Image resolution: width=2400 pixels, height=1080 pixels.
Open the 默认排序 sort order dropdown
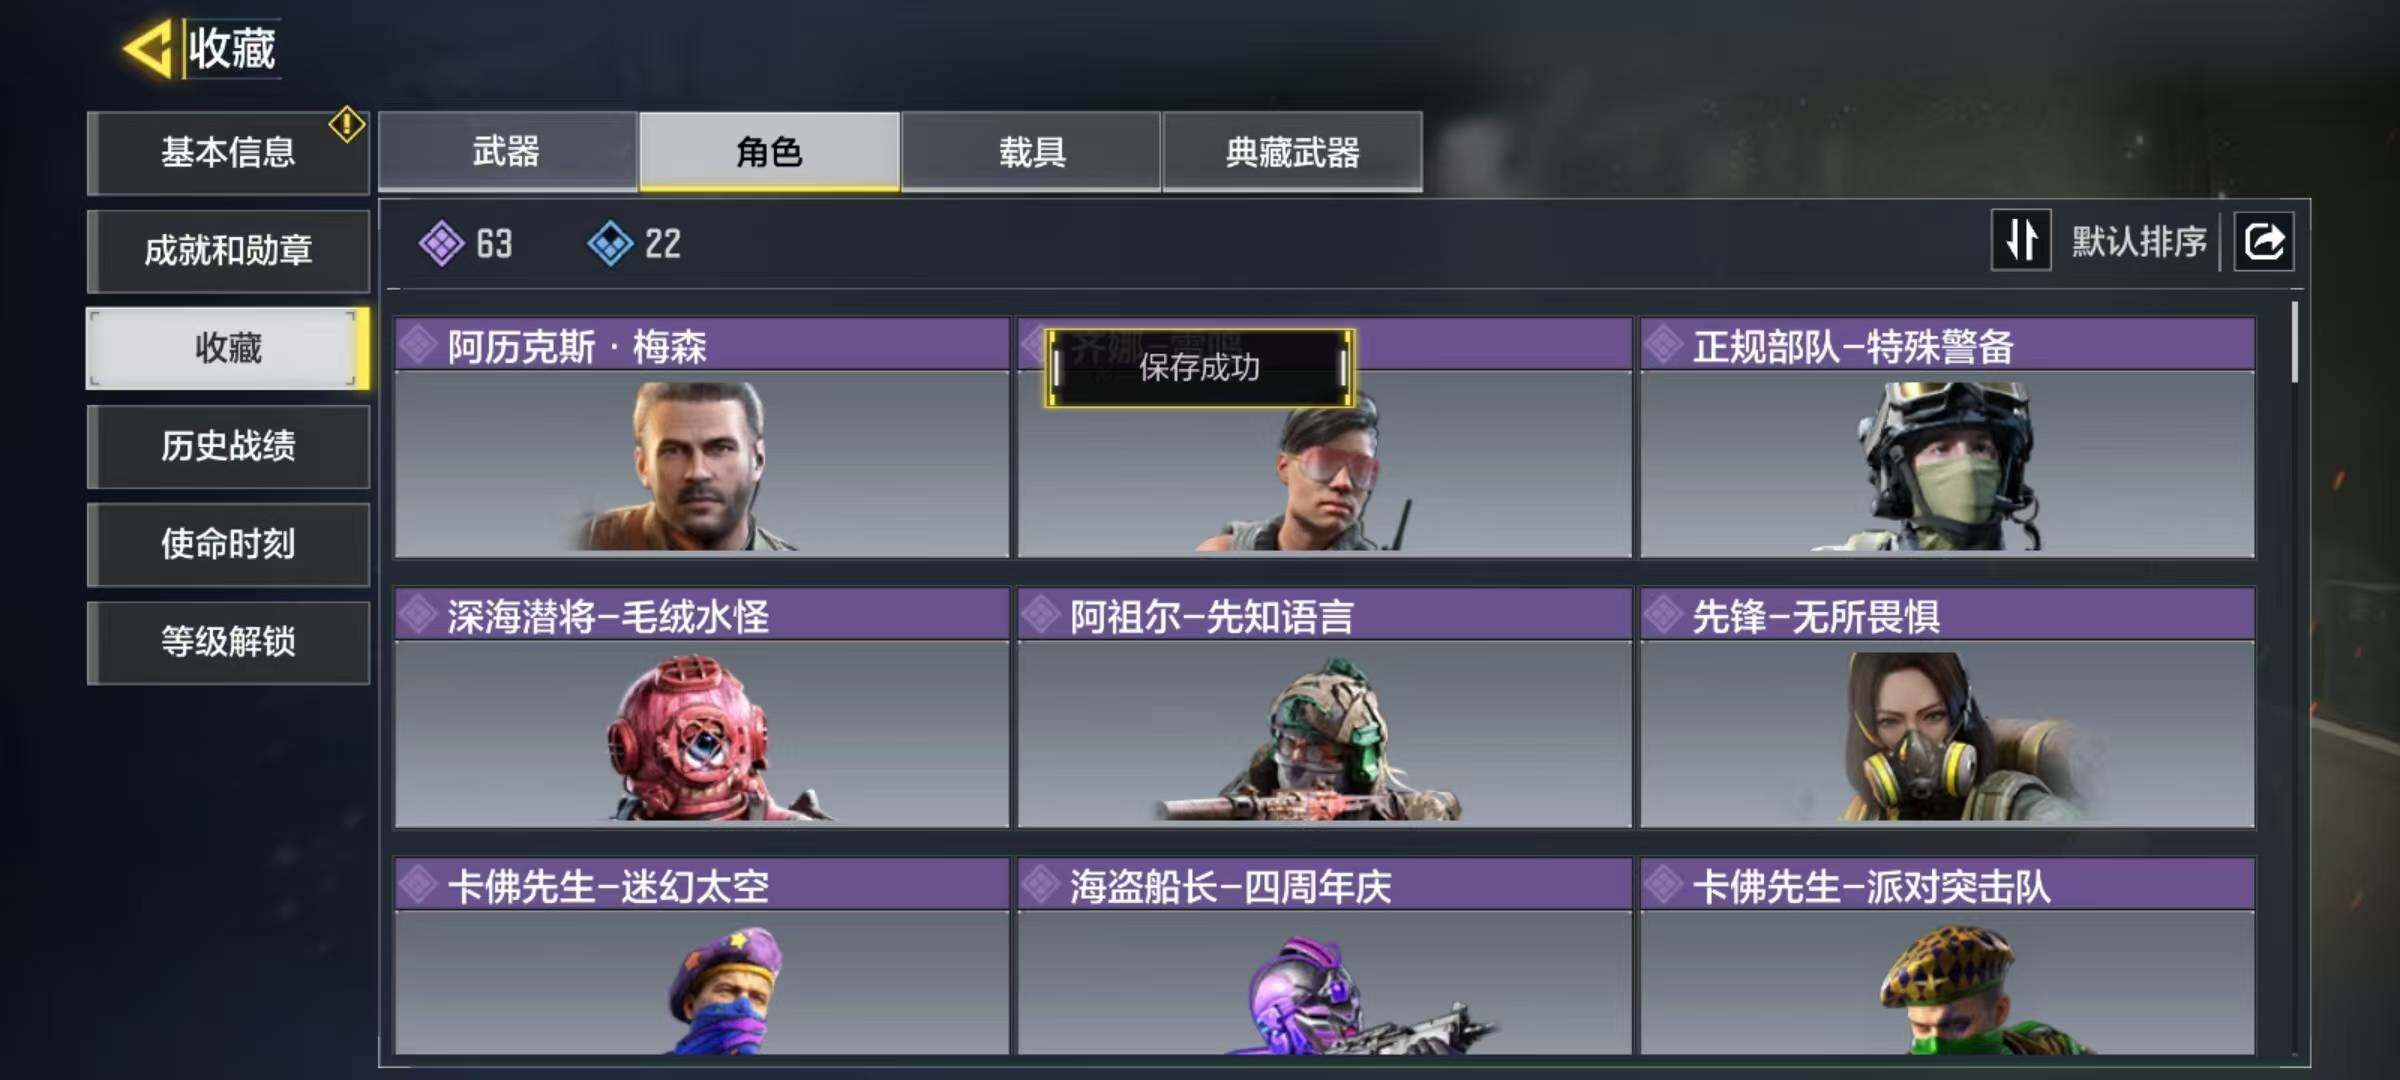2138,241
